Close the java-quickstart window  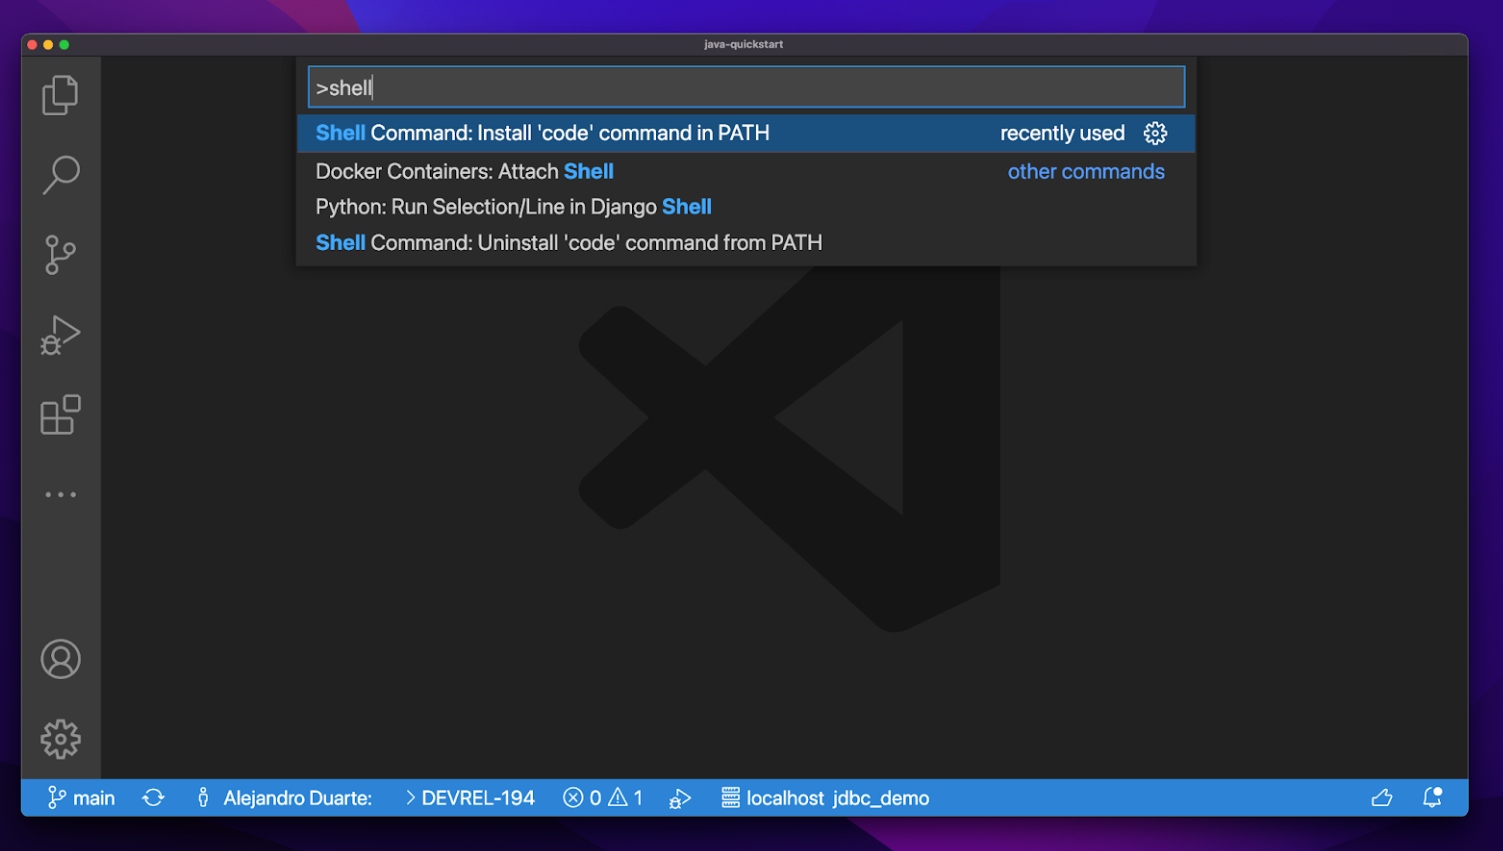32,45
